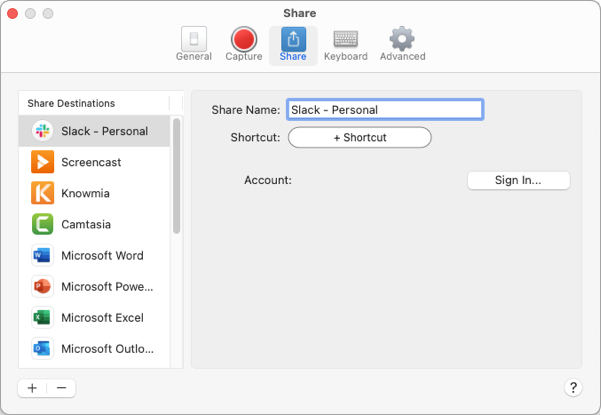Select the Camtasia destination label

tap(86, 224)
